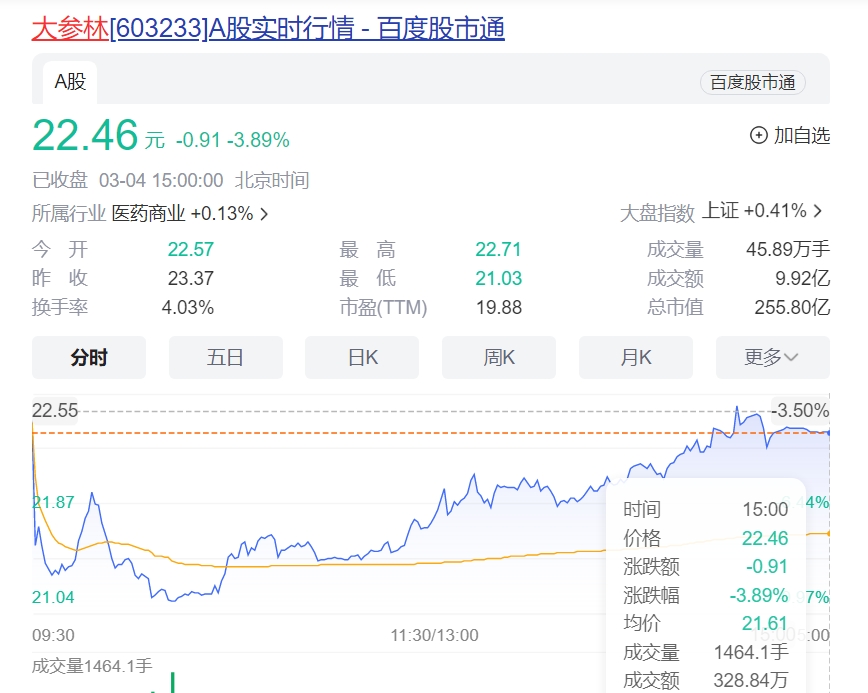
Task: Click the 今开 value 22.57
Action: click(x=190, y=250)
